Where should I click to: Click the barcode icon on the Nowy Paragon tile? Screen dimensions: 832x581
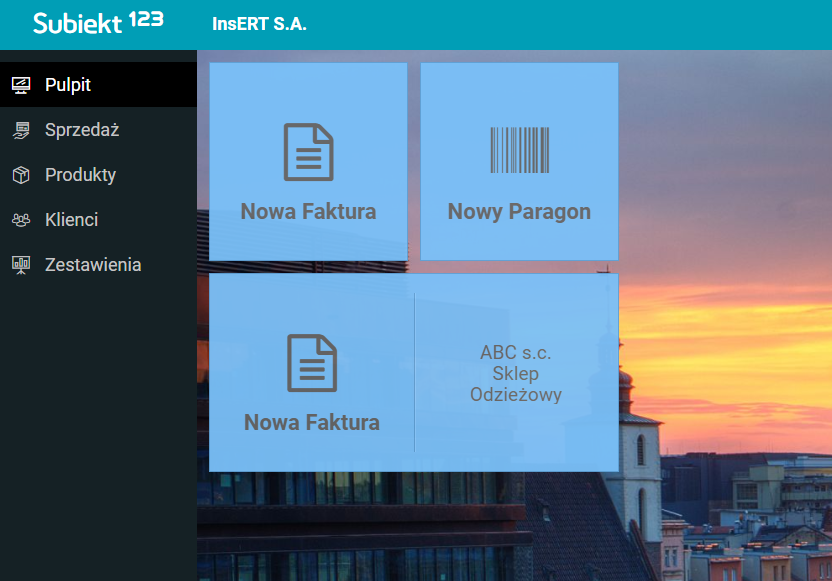pos(519,150)
